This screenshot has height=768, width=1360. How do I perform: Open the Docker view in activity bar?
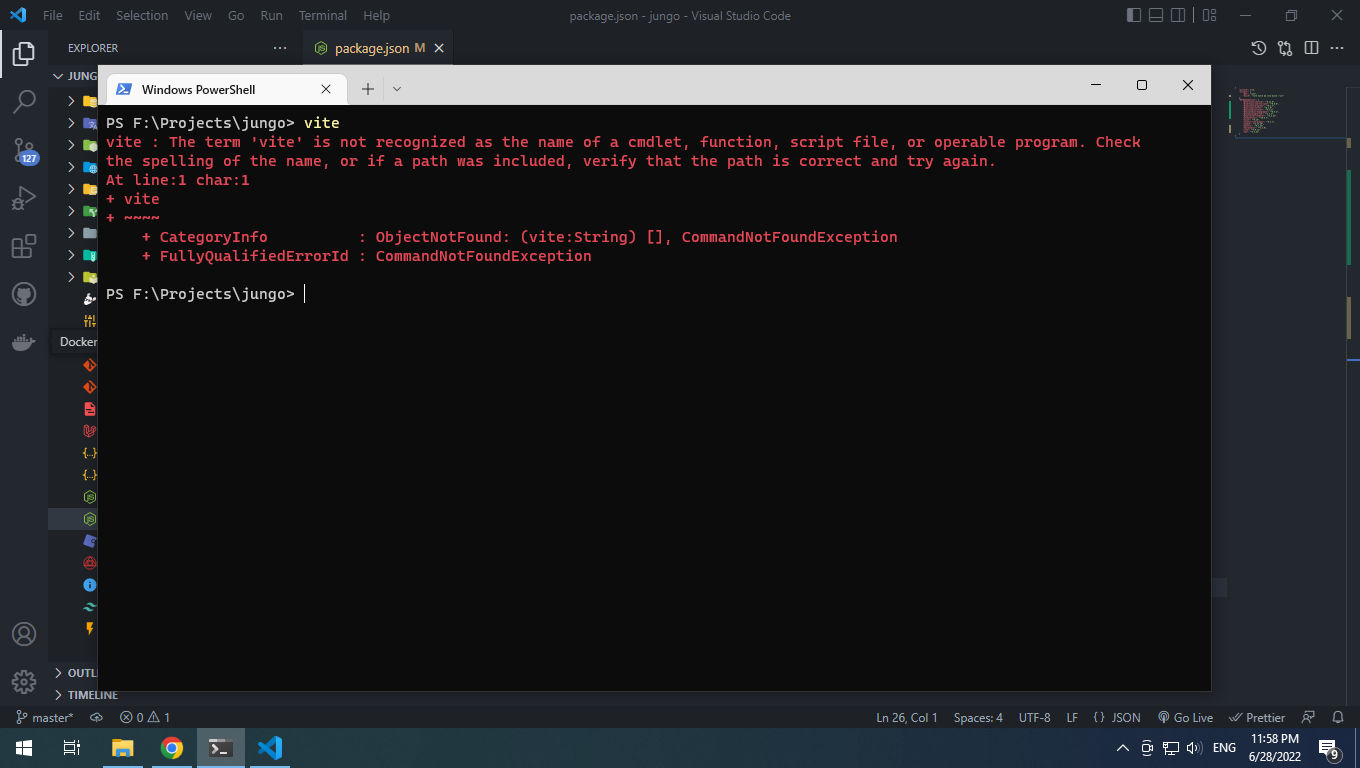coord(24,342)
